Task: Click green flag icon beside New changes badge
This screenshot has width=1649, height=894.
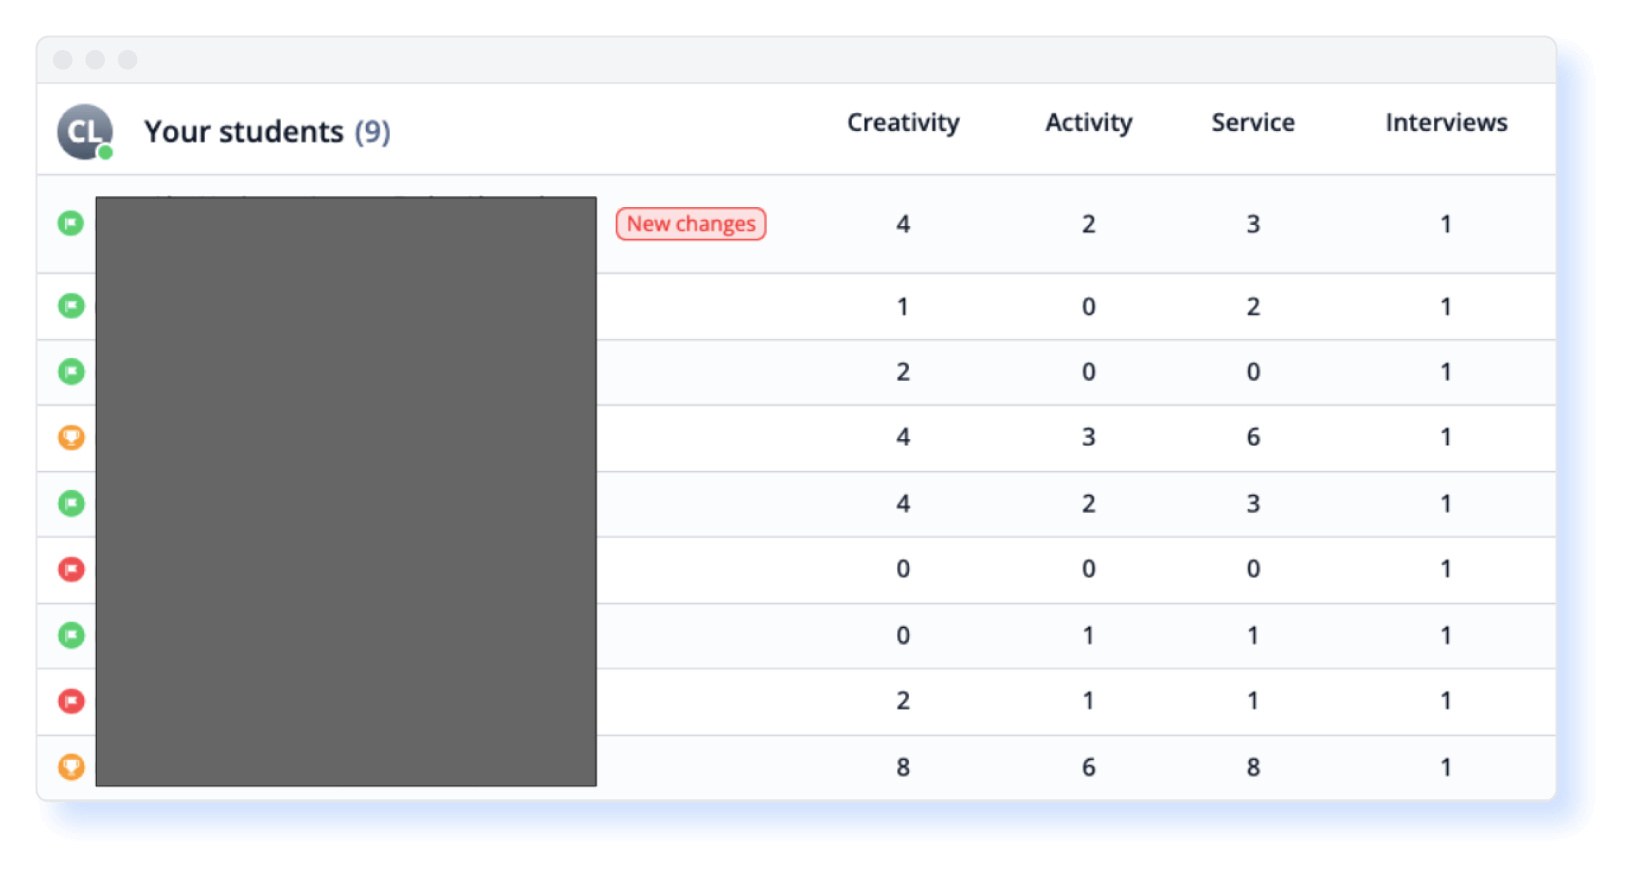Action: pos(71,223)
